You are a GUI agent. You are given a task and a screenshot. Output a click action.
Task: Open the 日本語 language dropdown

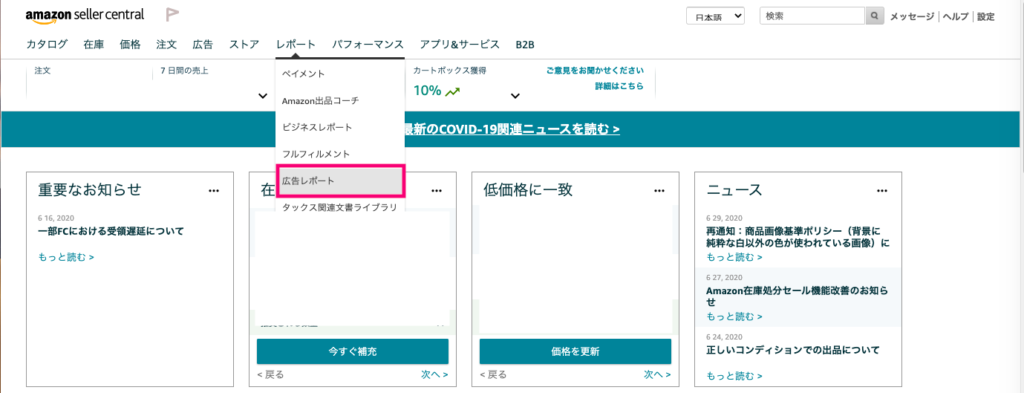[x=715, y=17]
